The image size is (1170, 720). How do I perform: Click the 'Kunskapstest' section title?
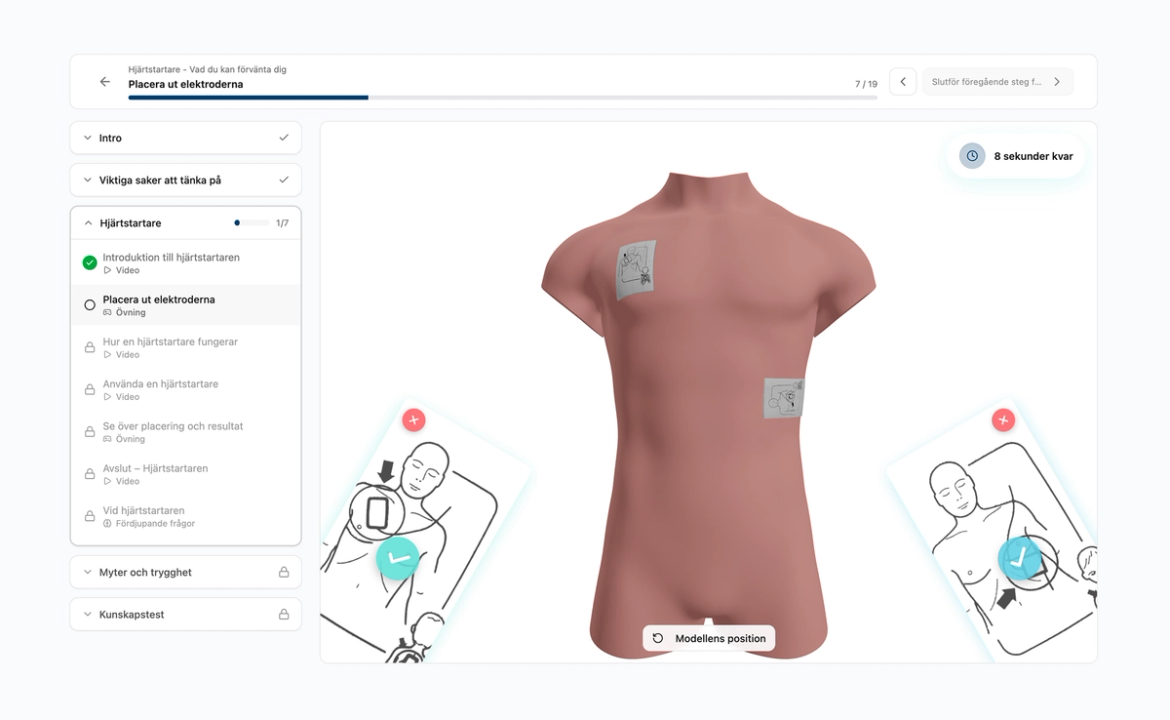coord(131,615)
